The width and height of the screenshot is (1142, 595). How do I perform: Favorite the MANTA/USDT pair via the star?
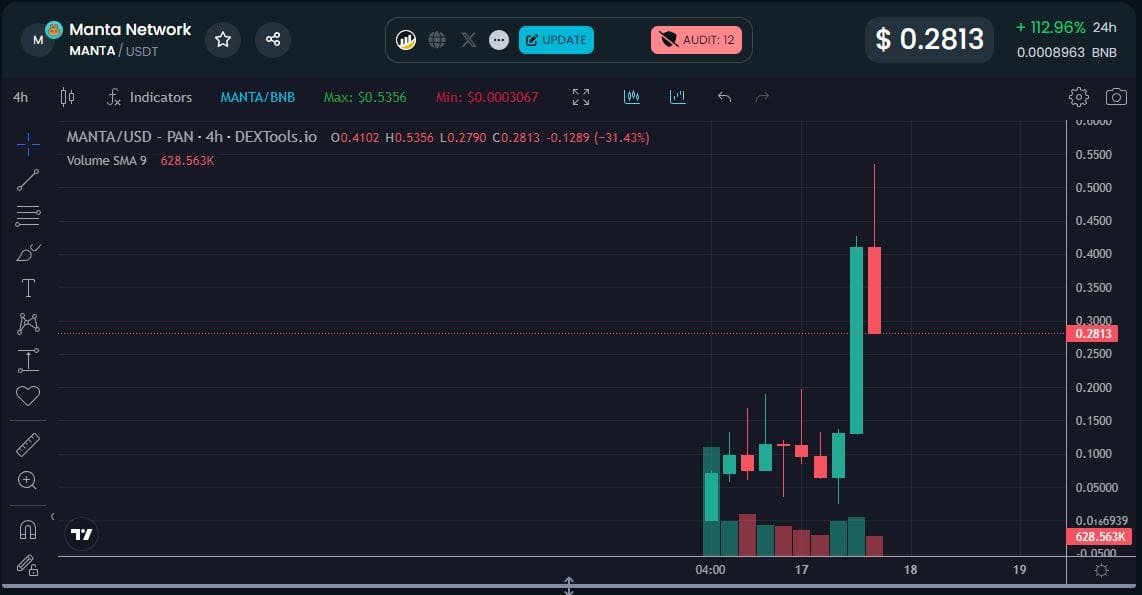click(x=222, y=39)
